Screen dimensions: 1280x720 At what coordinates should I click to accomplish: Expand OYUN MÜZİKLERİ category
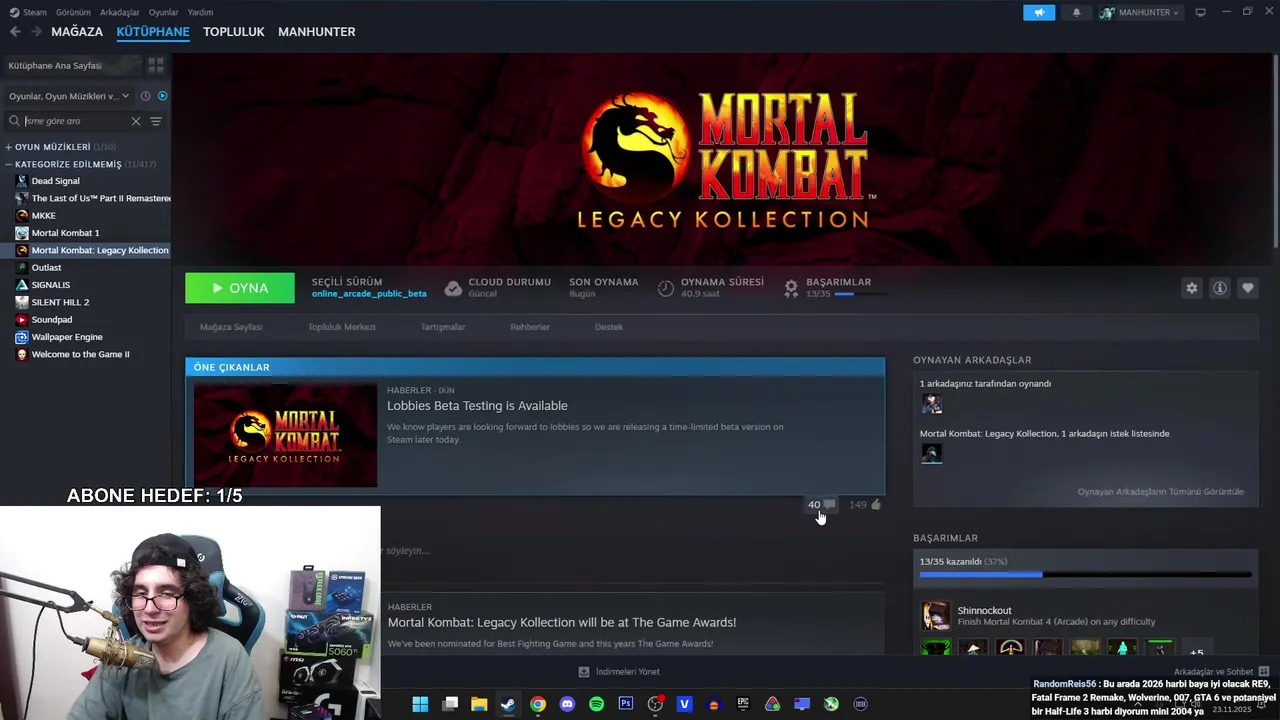pos(60,147)
